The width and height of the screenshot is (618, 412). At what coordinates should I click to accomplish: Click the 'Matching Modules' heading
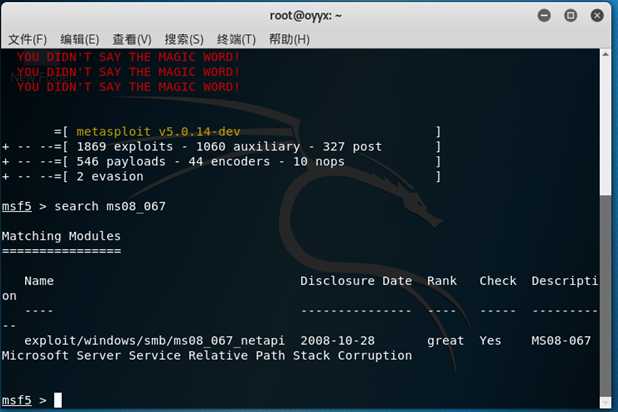tap(61, 236)
